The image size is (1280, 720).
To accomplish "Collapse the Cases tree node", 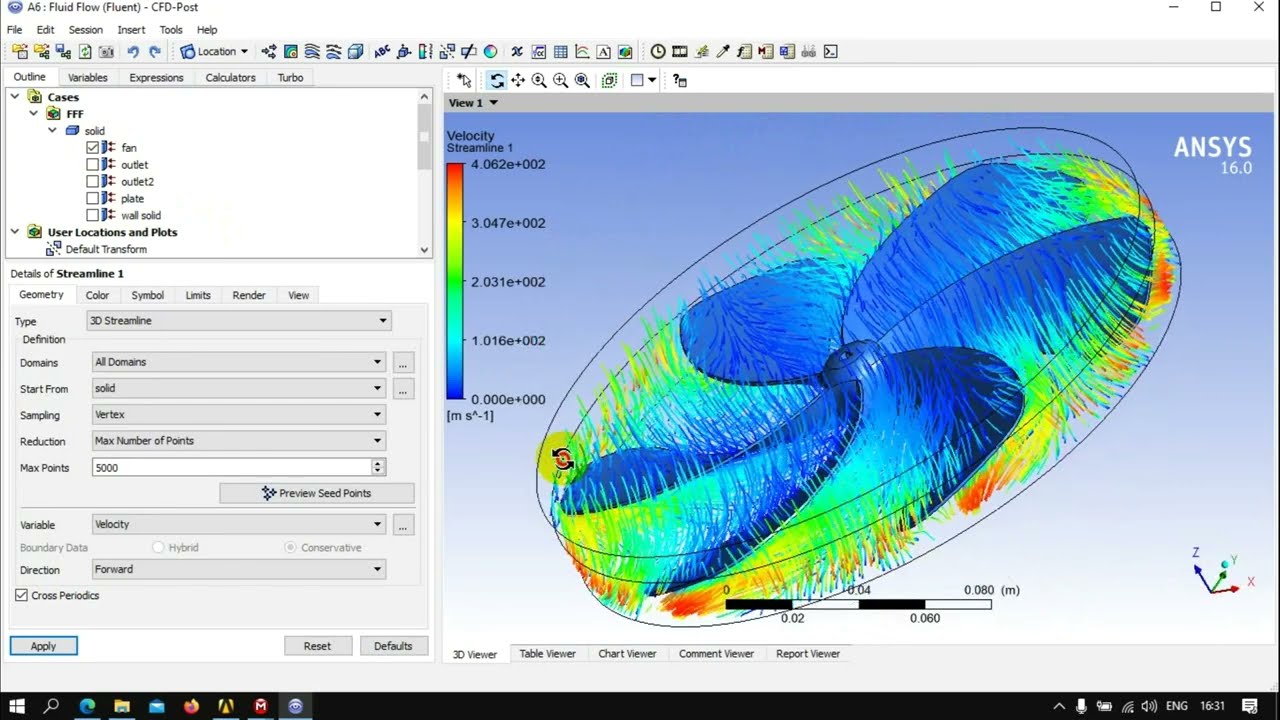I will pos(15,97).
